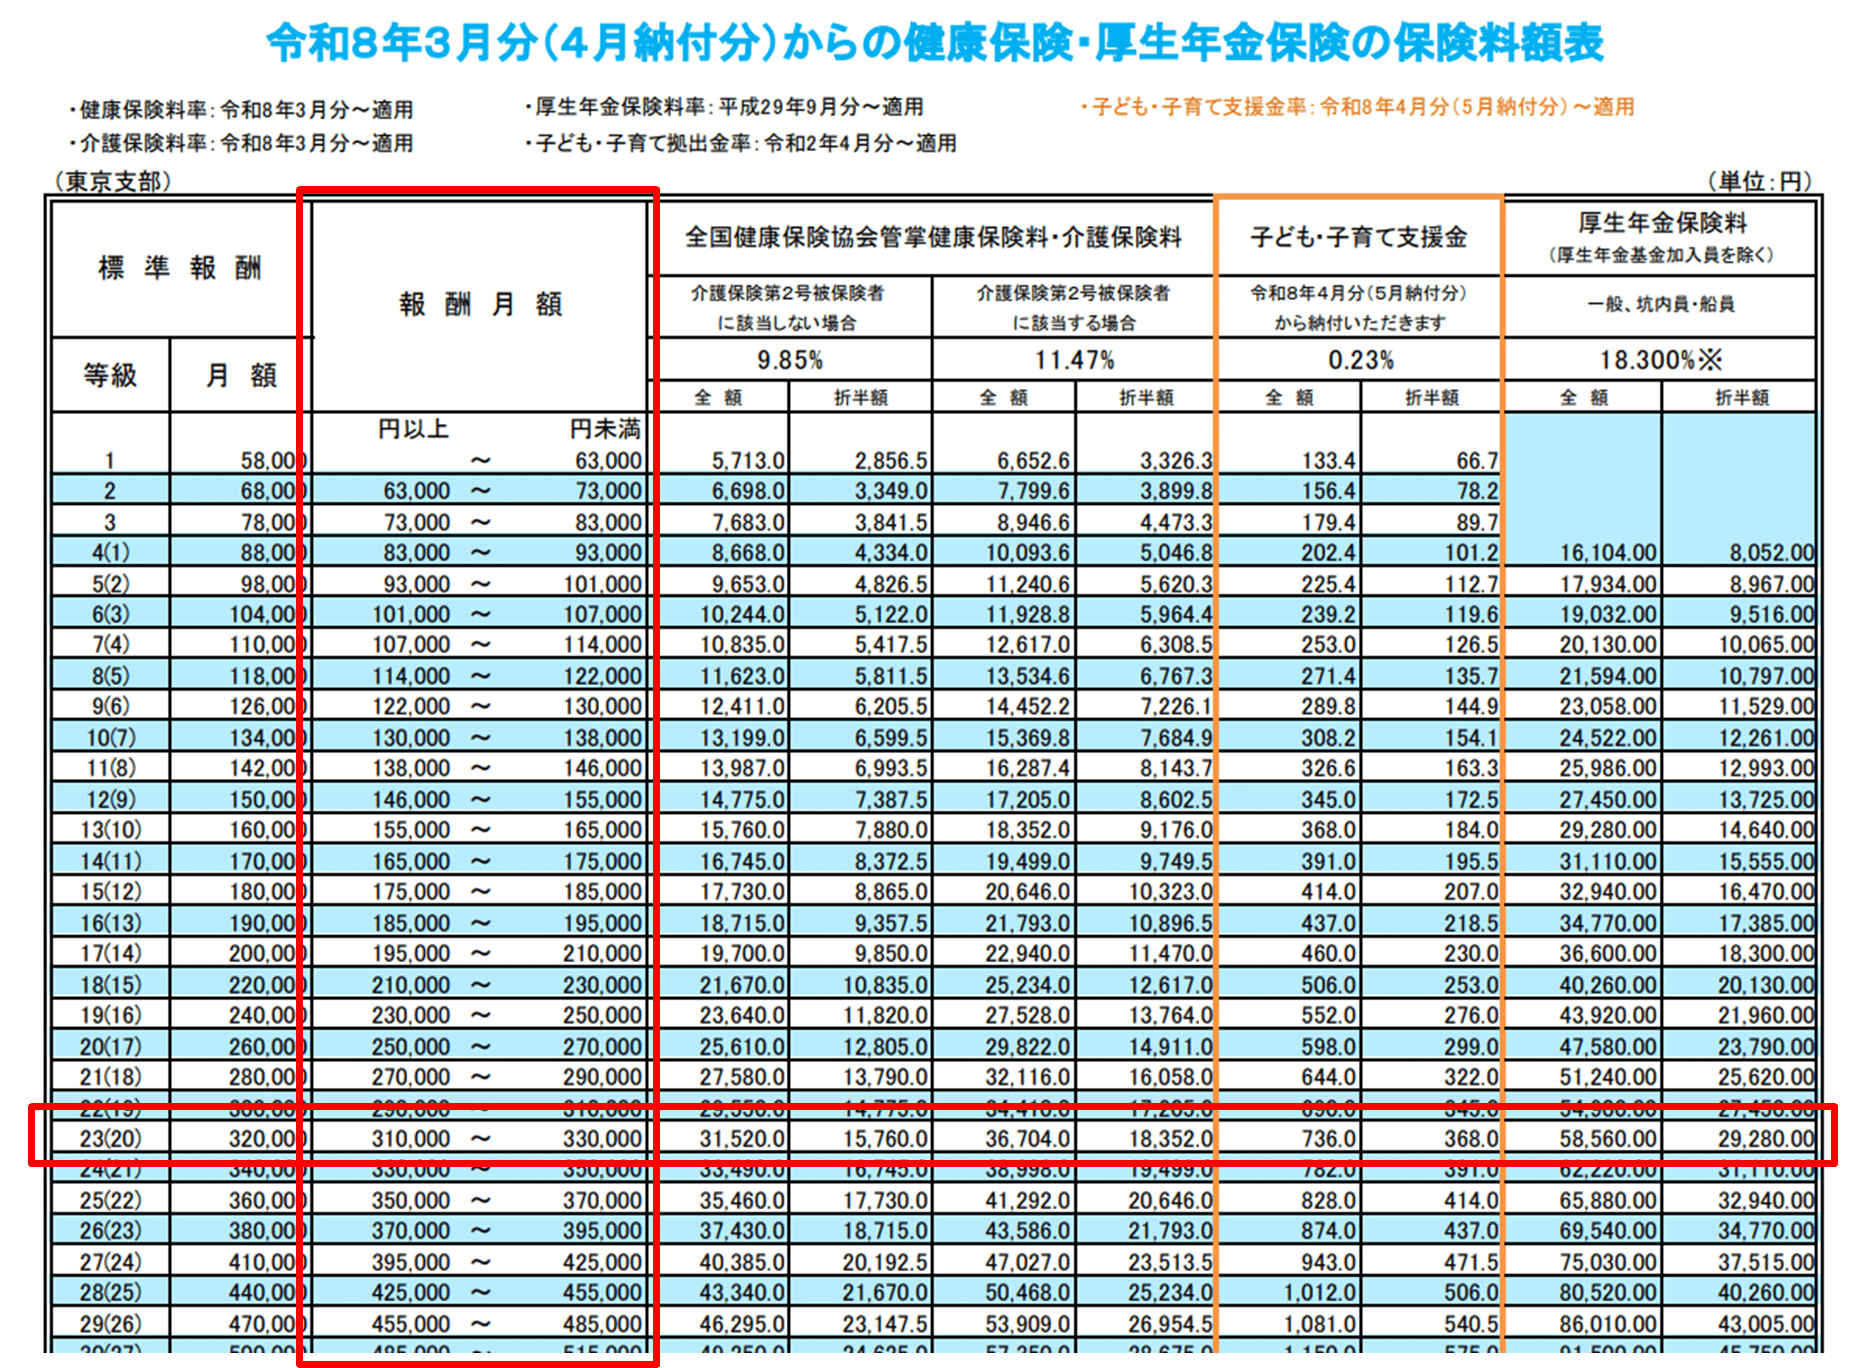
Task: Select the 16,104.00 pension cell
Action: 1607,553
